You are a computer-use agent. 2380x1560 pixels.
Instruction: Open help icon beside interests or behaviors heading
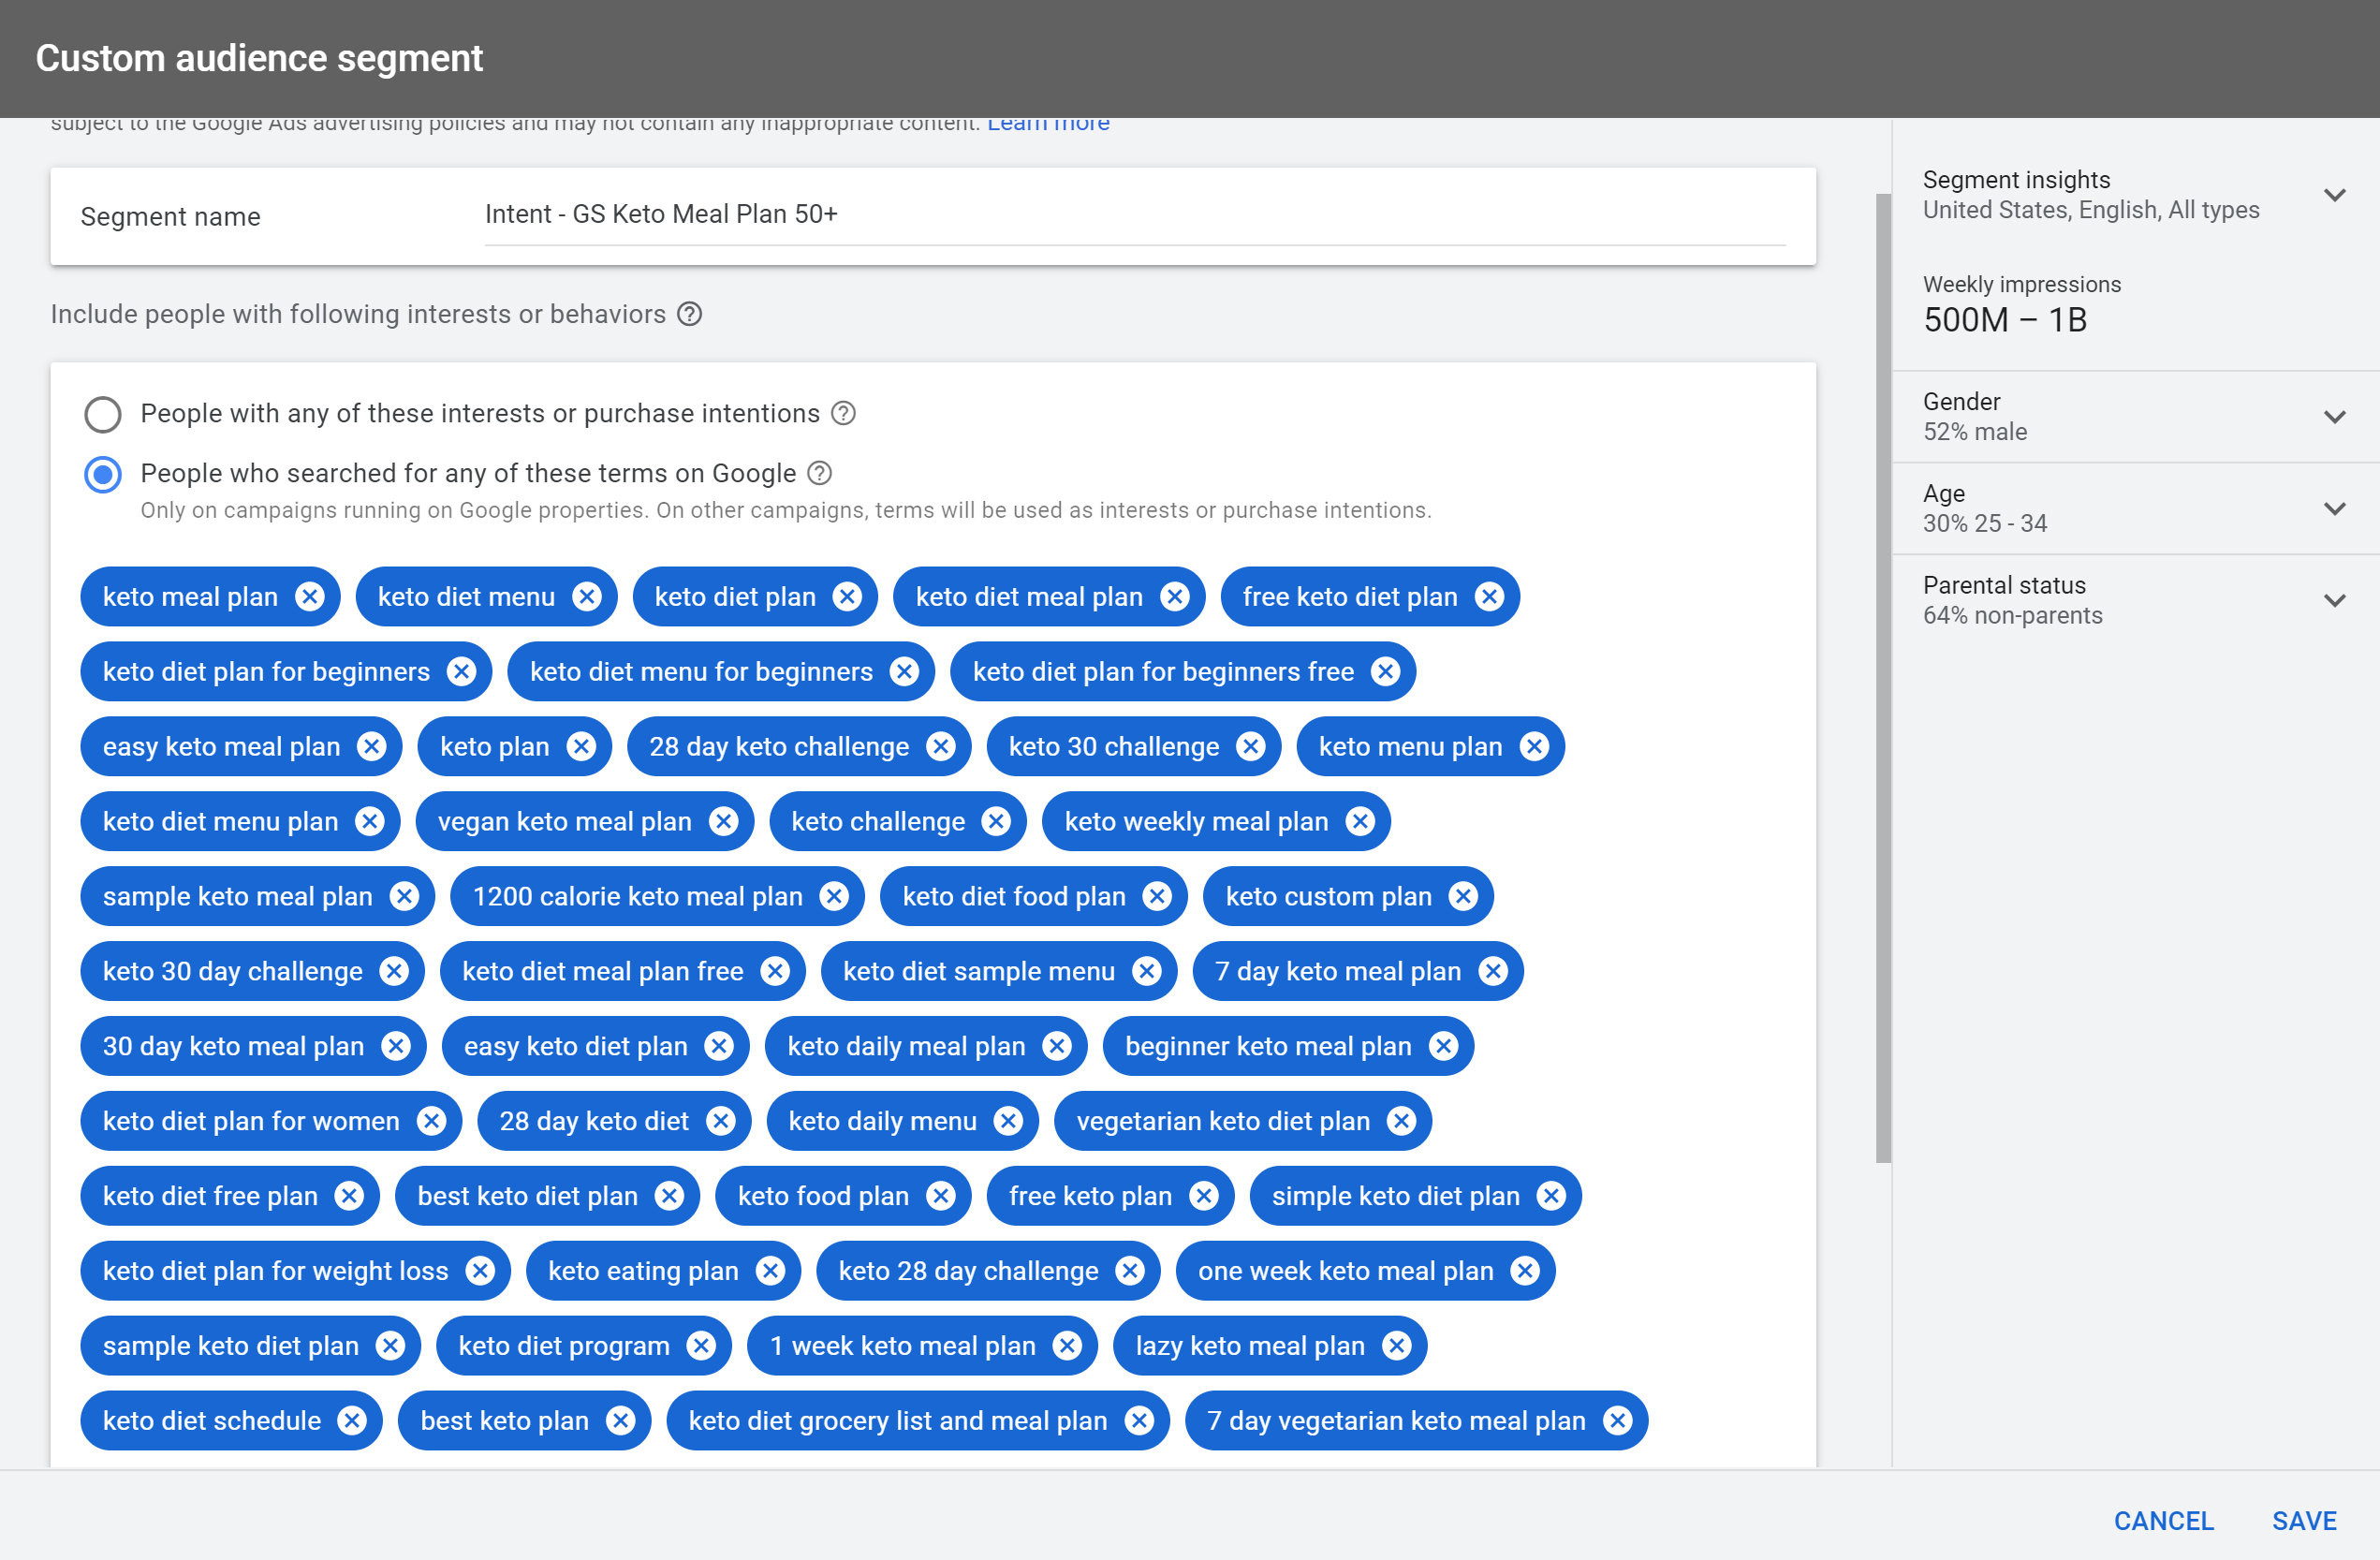689,314
